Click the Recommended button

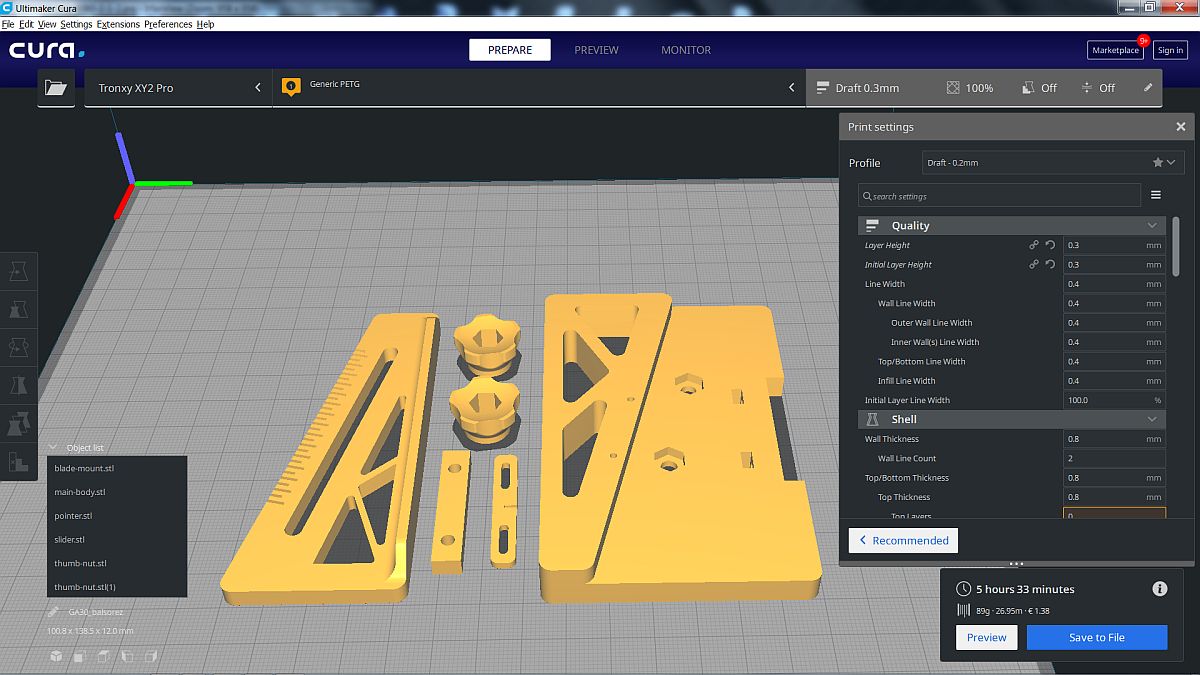903,541
